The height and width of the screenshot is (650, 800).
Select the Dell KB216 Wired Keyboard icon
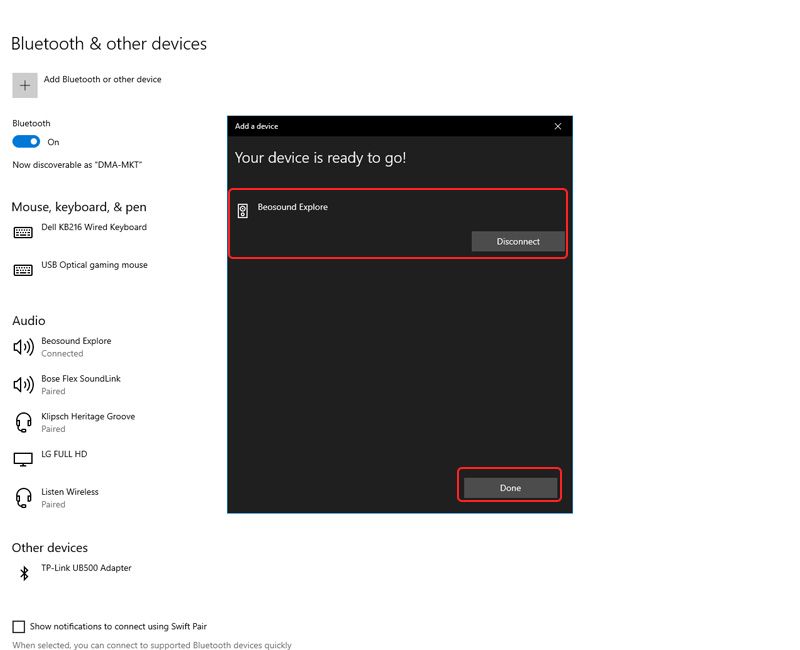(23, 233)
